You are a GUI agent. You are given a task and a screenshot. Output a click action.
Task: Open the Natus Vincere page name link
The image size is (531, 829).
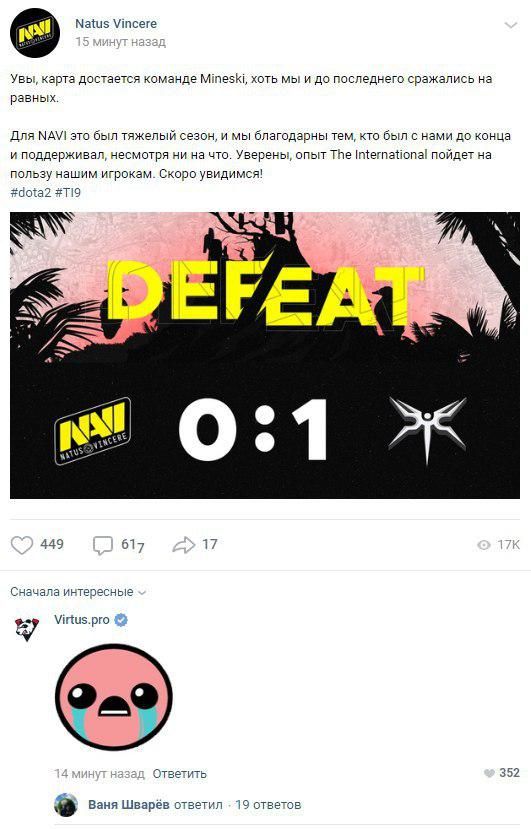116,24
